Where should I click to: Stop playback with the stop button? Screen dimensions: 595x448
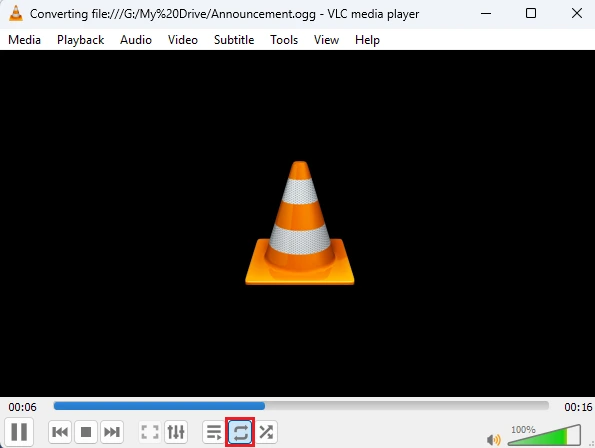[86, 432]
